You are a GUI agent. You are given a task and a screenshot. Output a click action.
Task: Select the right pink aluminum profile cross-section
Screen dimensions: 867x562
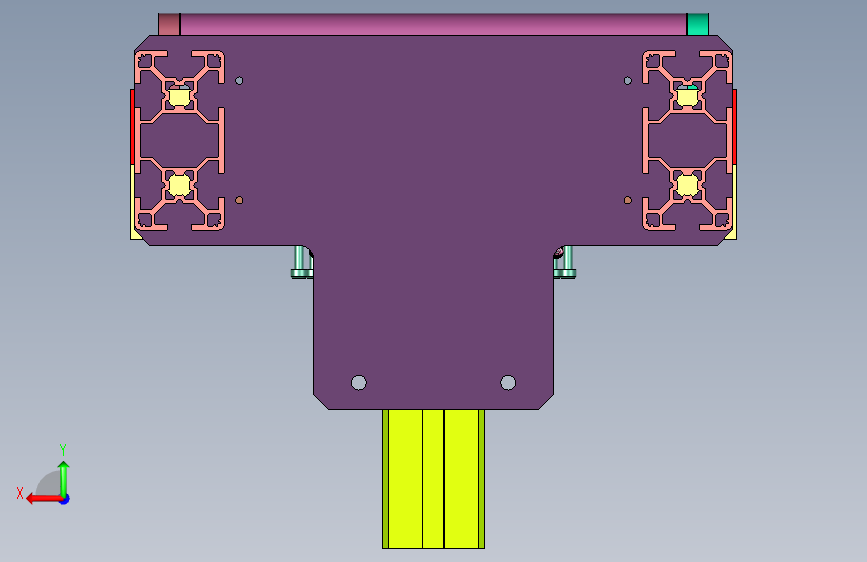(x=687, y=140)
